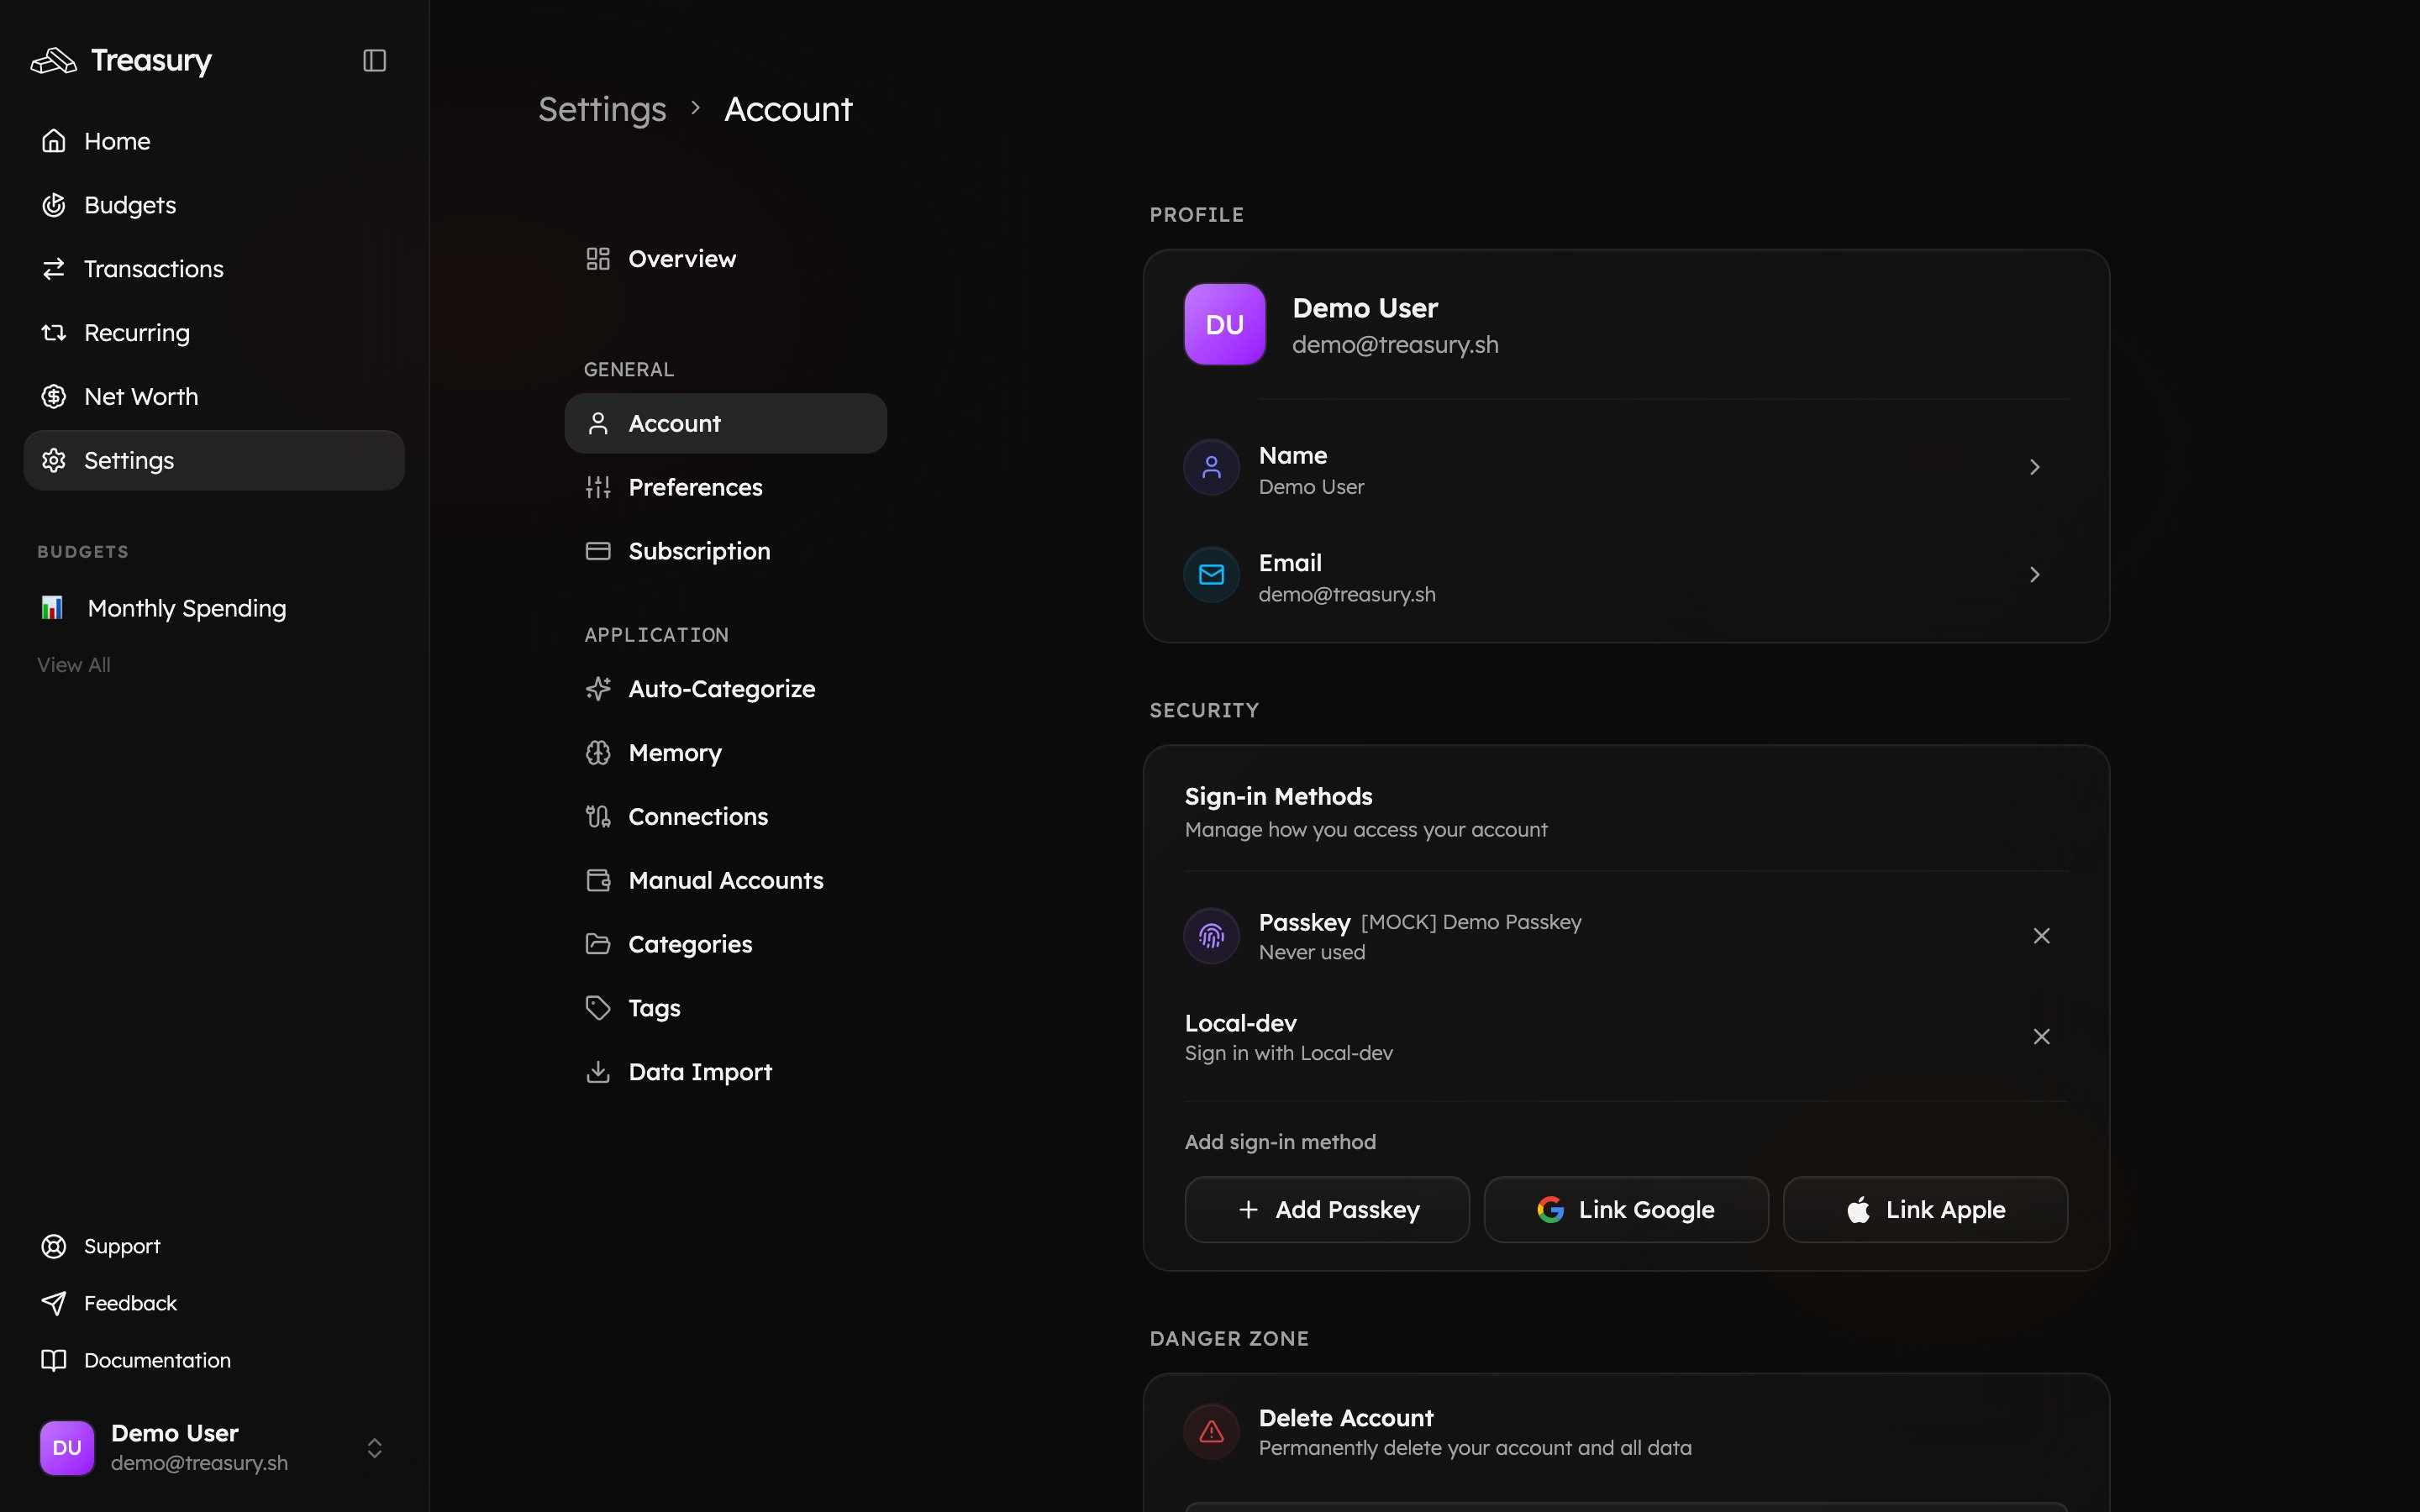The height and width of the screenshot is (1512, 2420).
Task: Click the Monthly Spending chart icon
Action: click(52, 608)
